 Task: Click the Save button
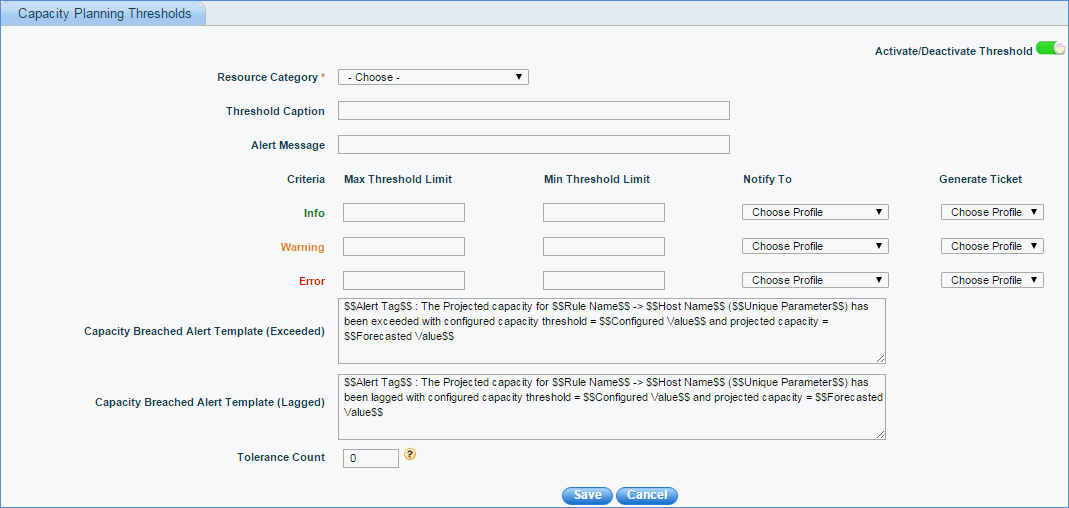click(587, 495)
